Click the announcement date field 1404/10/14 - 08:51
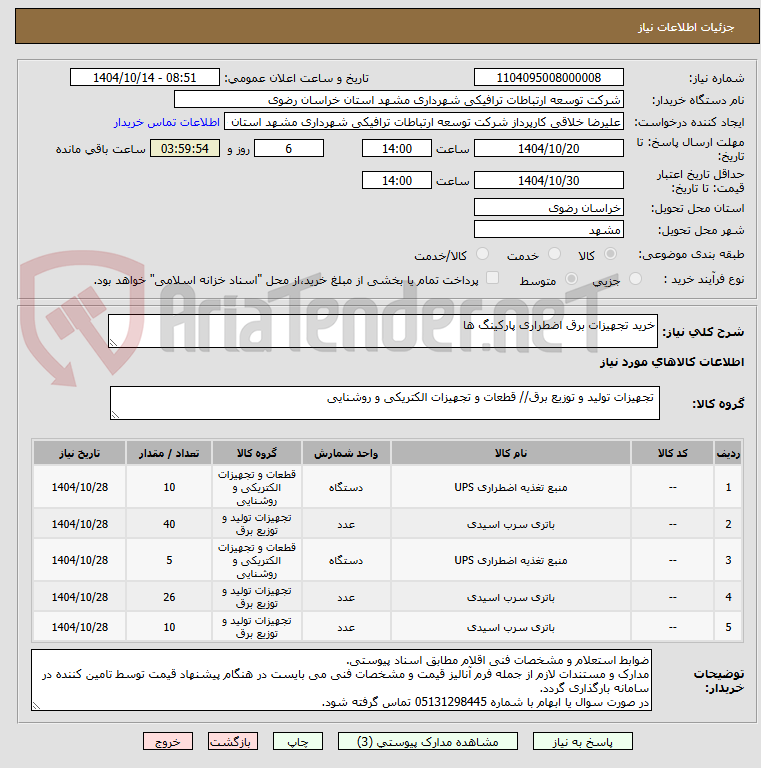Image resolution: width=761 pixels, height=768 pixels. [x=144, y=77]
